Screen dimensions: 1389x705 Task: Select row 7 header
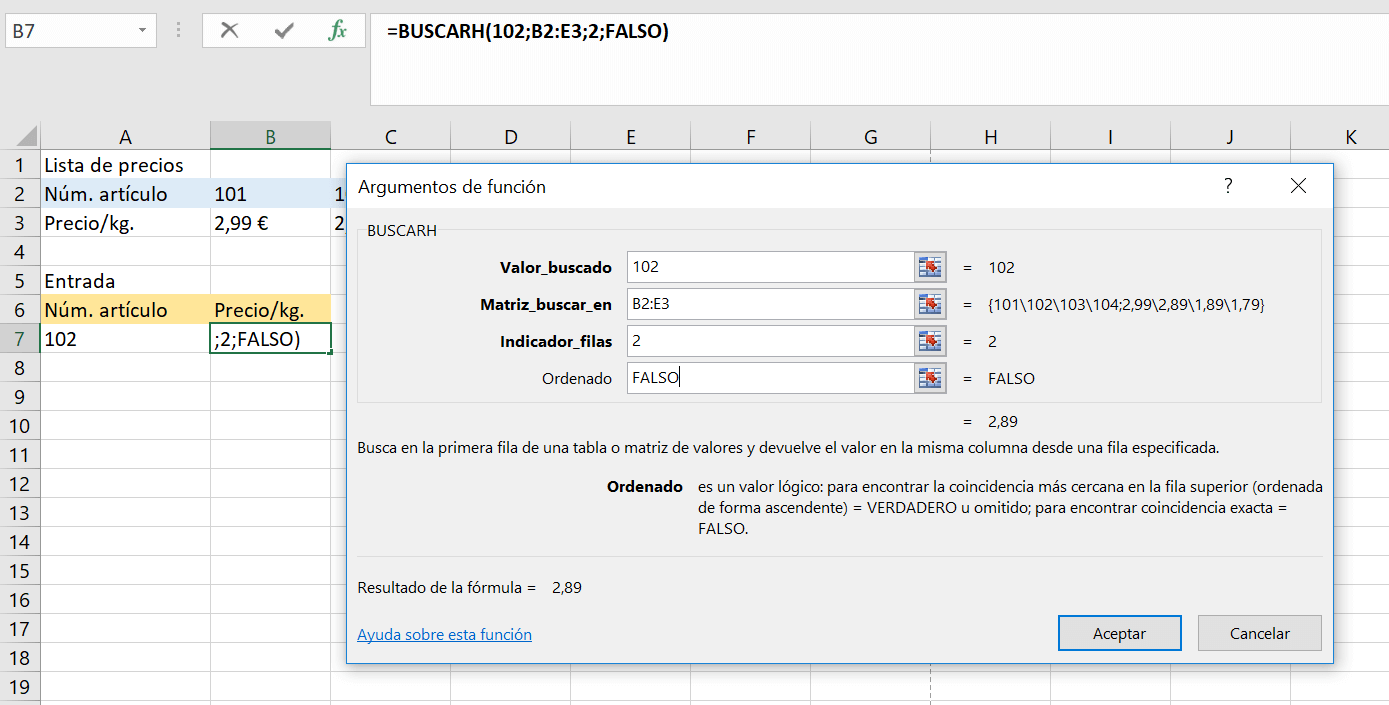[x=19, y=339]
